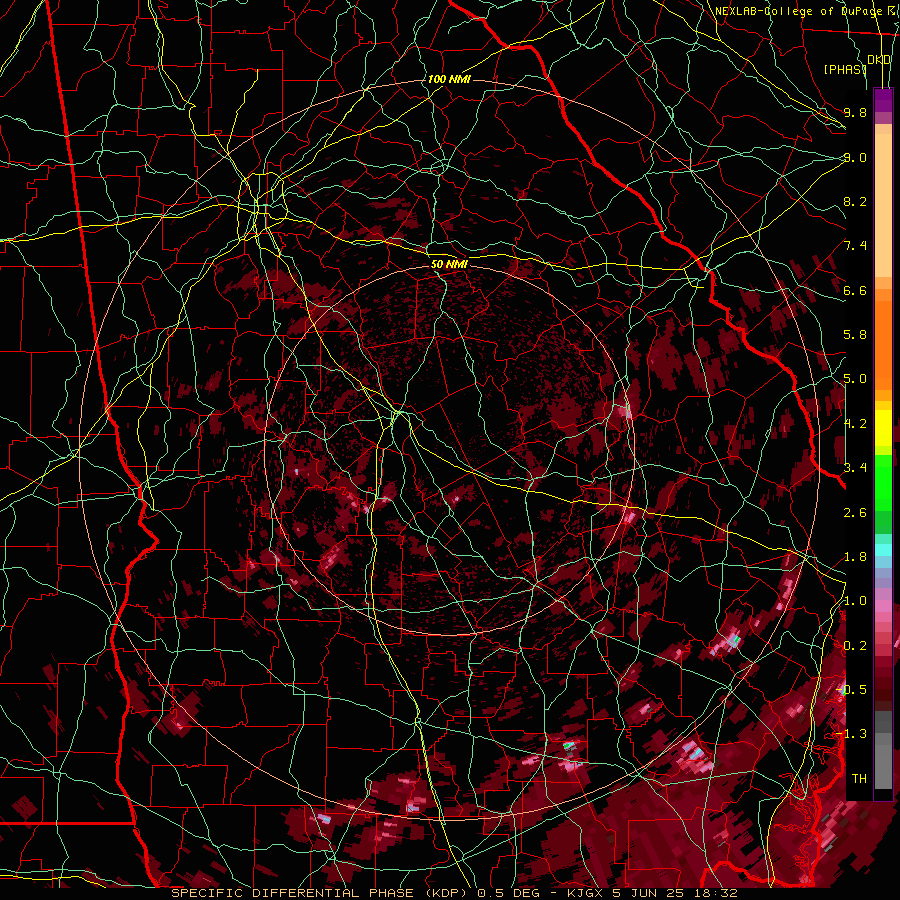The height and width of the screenshot is (900, 900).
Task: Click the 5.8 value on the color scale
Action: pos(855,335)
